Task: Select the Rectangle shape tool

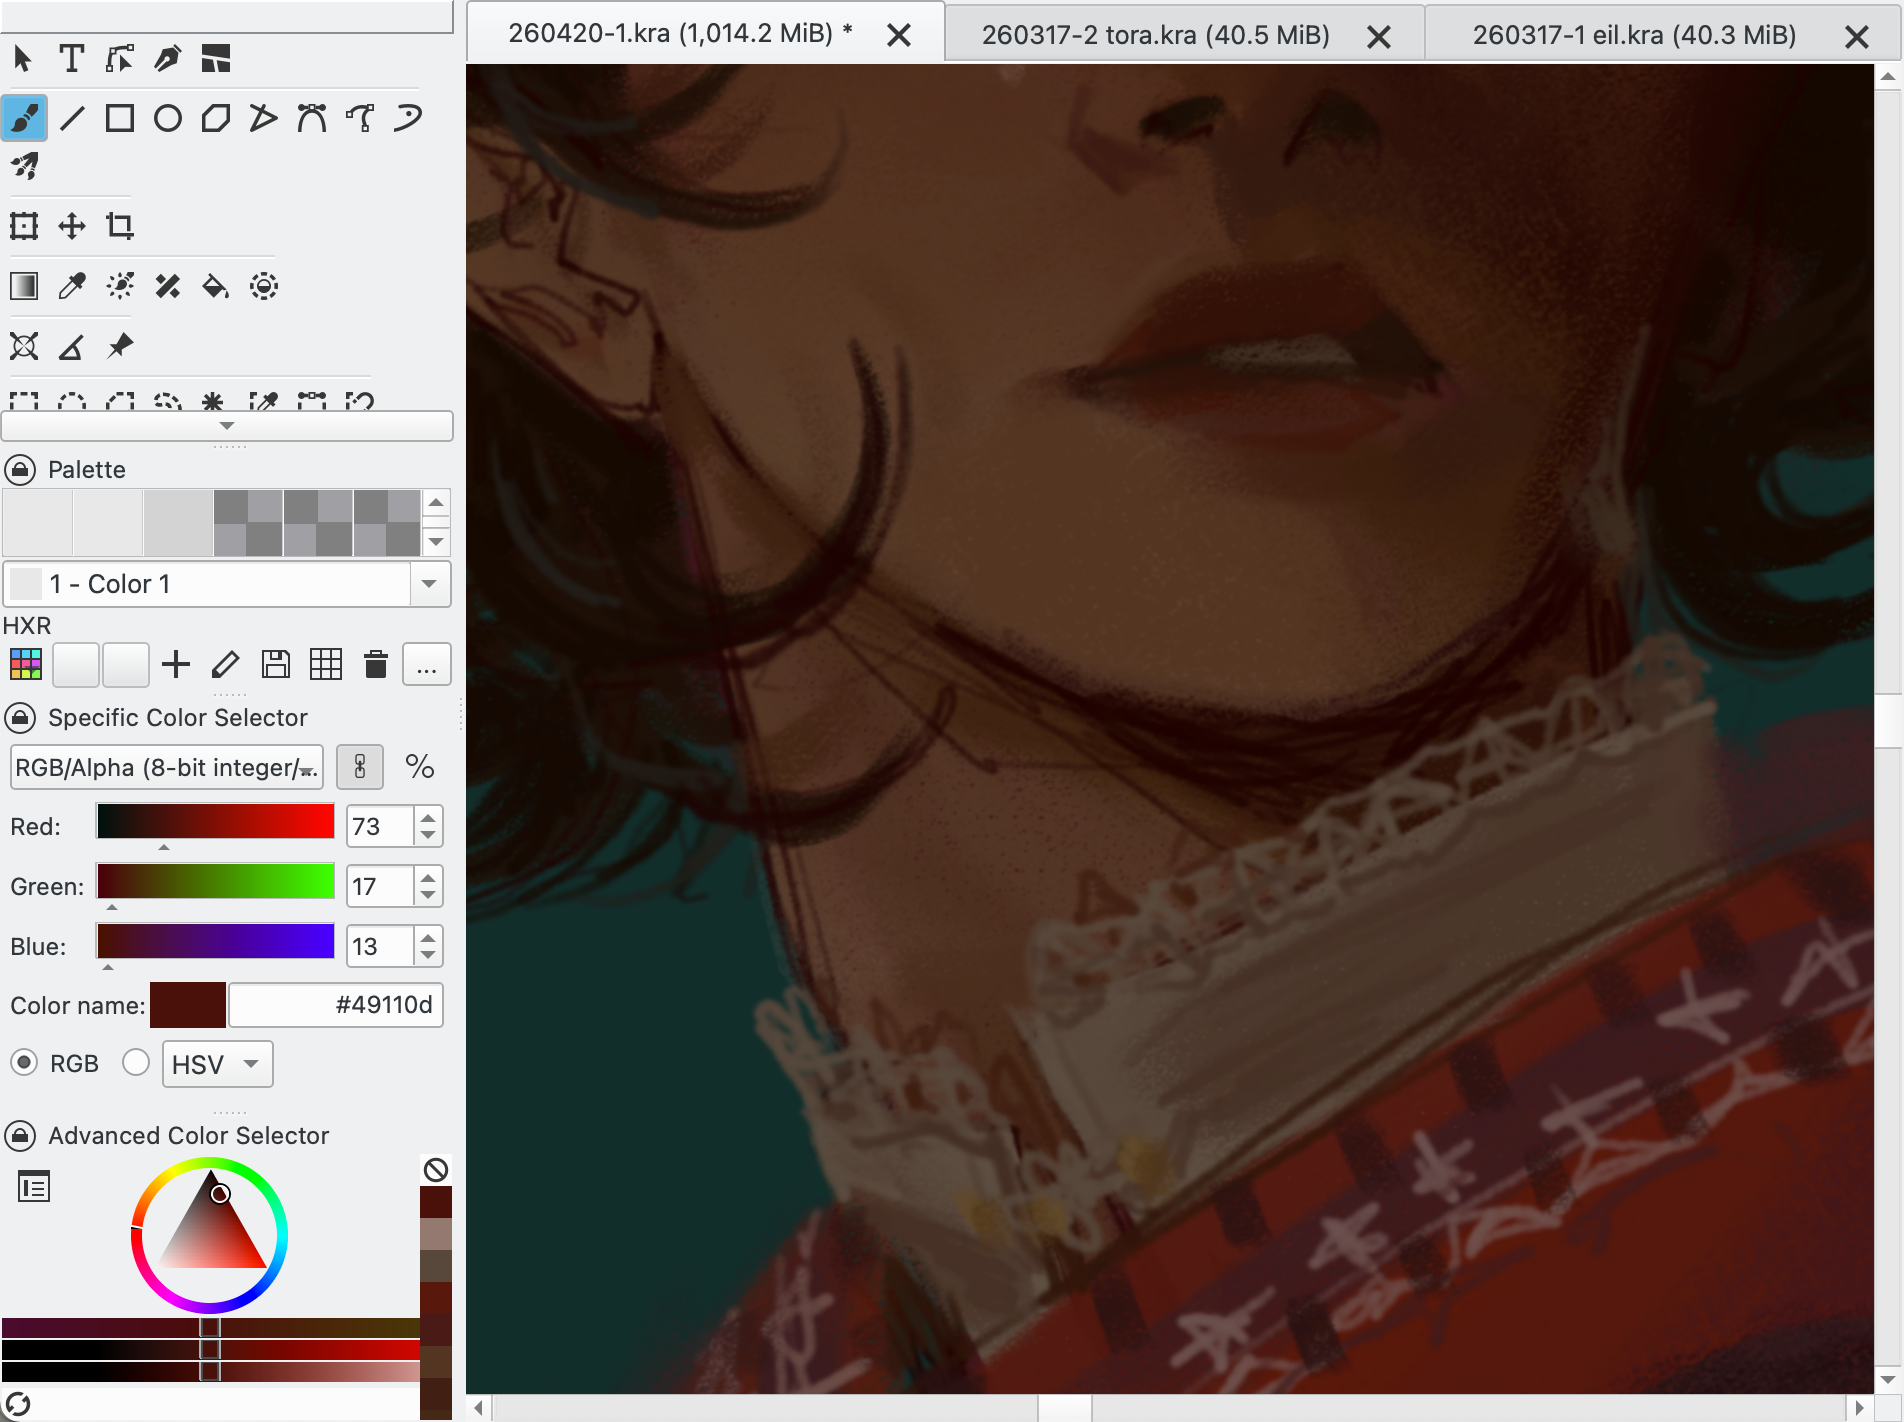Action: pyautogui.click(x=120, y=118)
